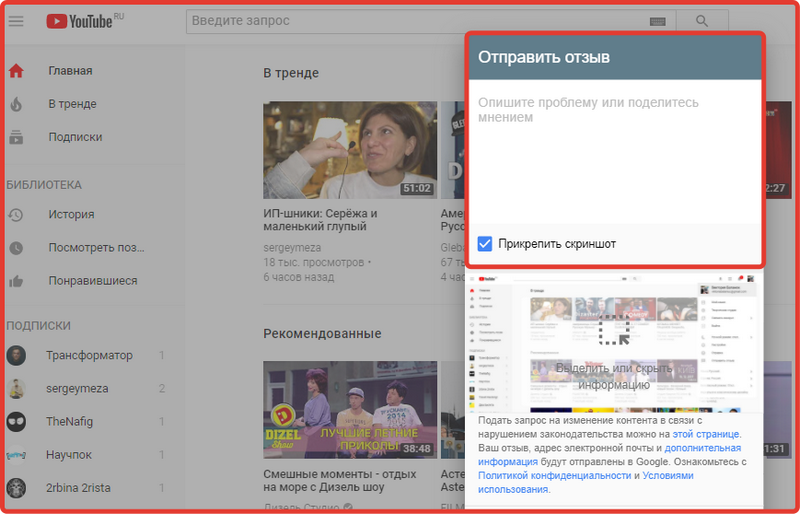800x514 pixels.
Task: Toggle the Прикрепить скриншот checkbox
Action: point(485,243)
